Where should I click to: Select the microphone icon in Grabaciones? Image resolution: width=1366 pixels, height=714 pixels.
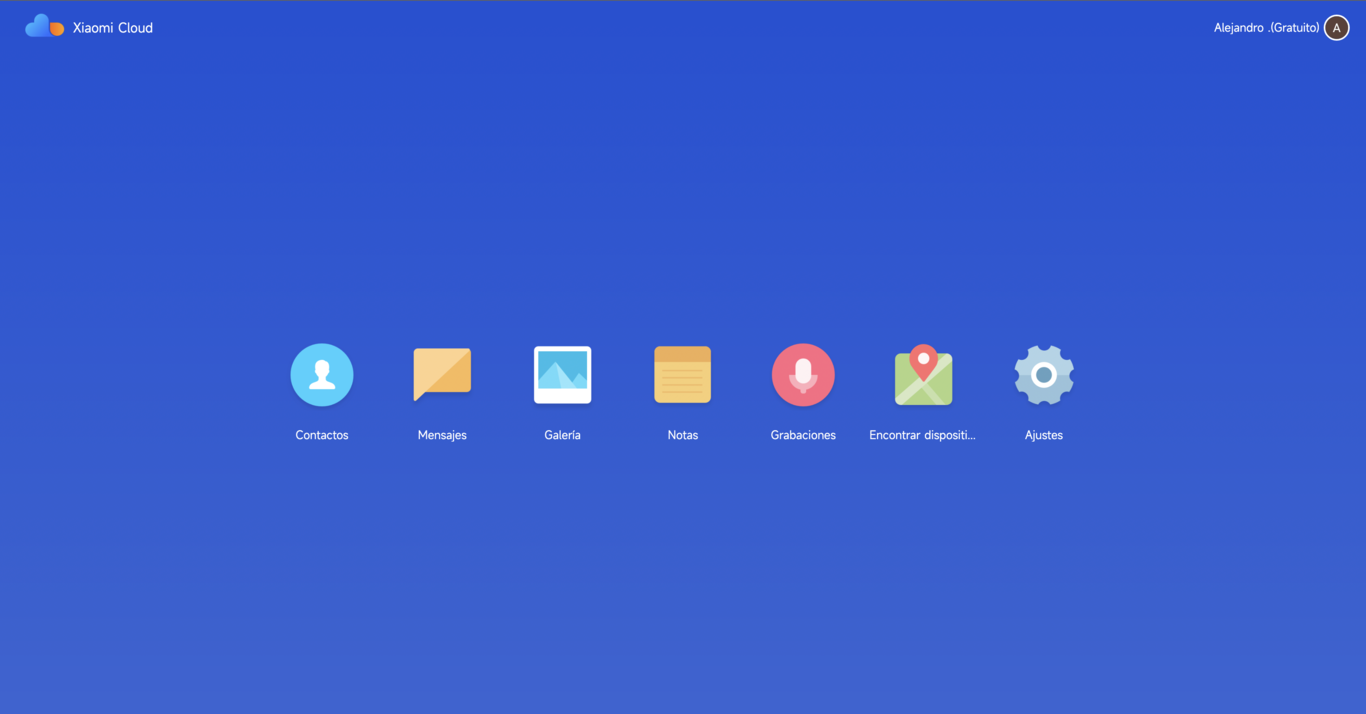tap(803, 374)
